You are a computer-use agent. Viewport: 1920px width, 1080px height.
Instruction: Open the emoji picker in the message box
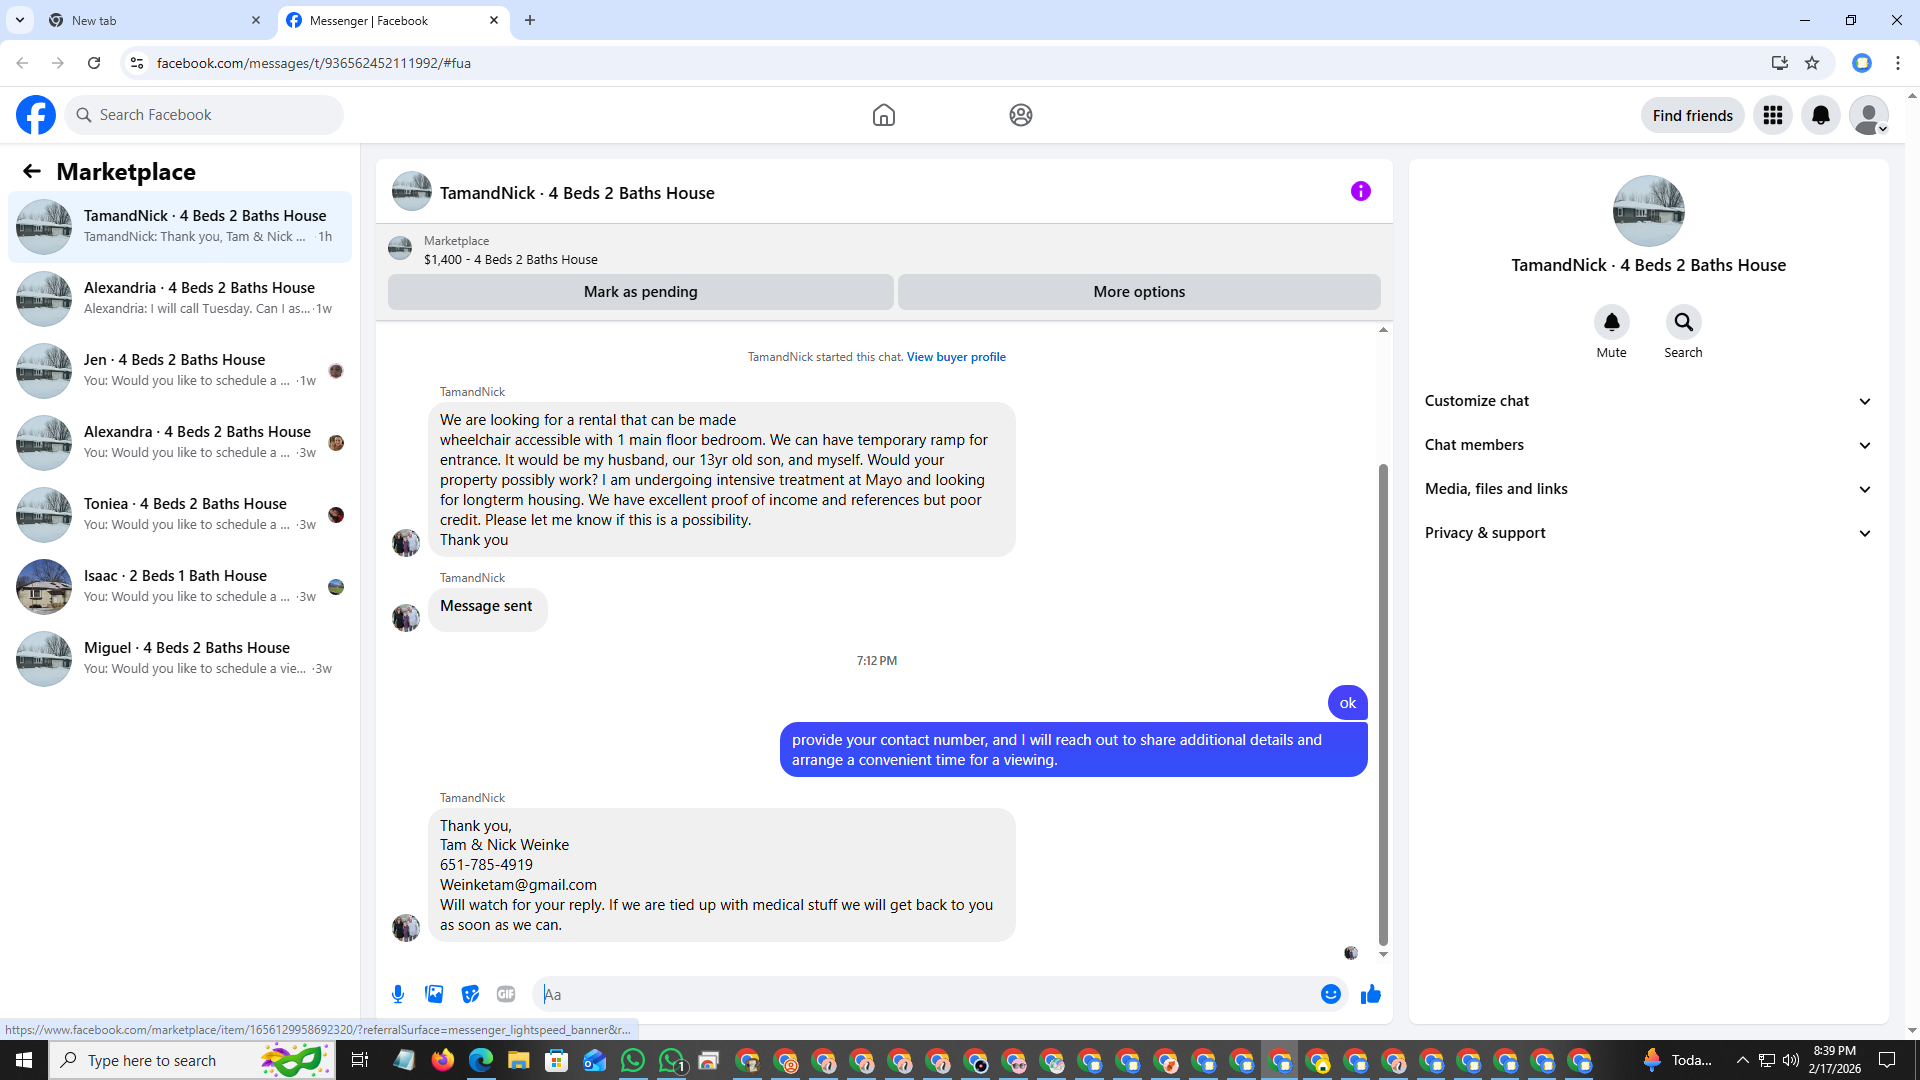click(x=1330, y=994)
